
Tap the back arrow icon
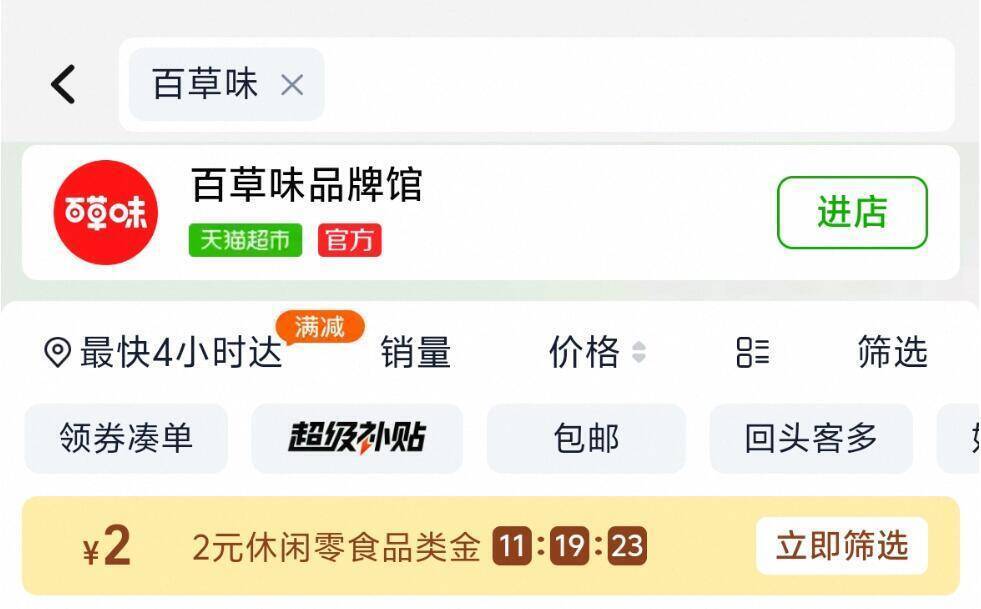click(63, 84)
